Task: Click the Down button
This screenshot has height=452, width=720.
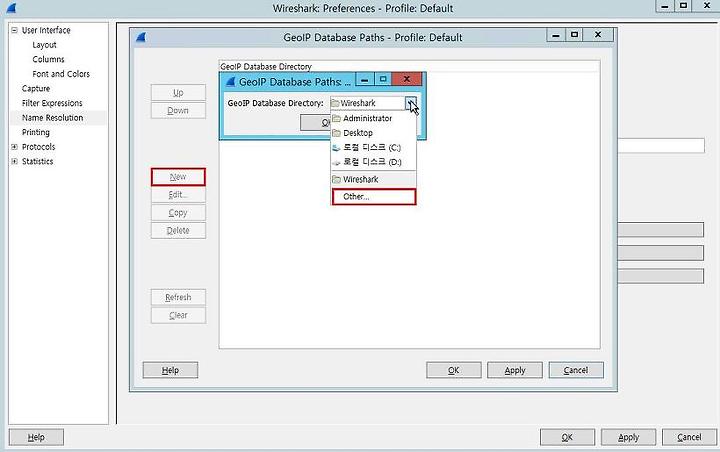Action: 178,111
